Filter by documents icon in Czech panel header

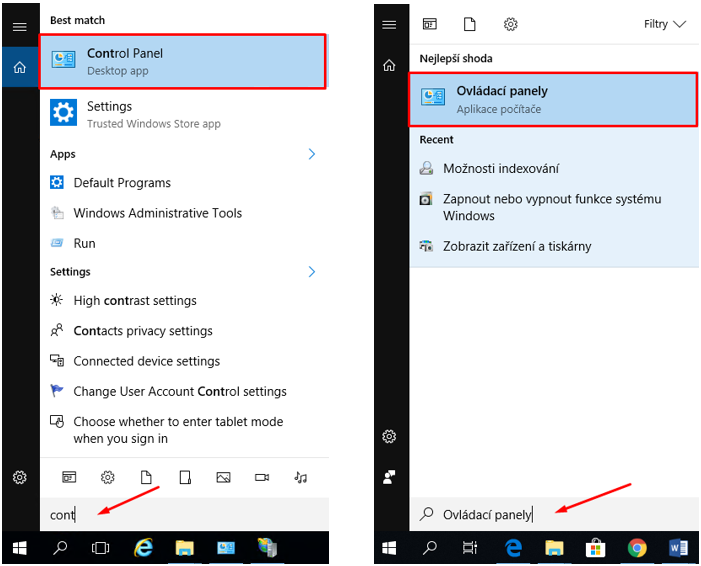point(469,24)
